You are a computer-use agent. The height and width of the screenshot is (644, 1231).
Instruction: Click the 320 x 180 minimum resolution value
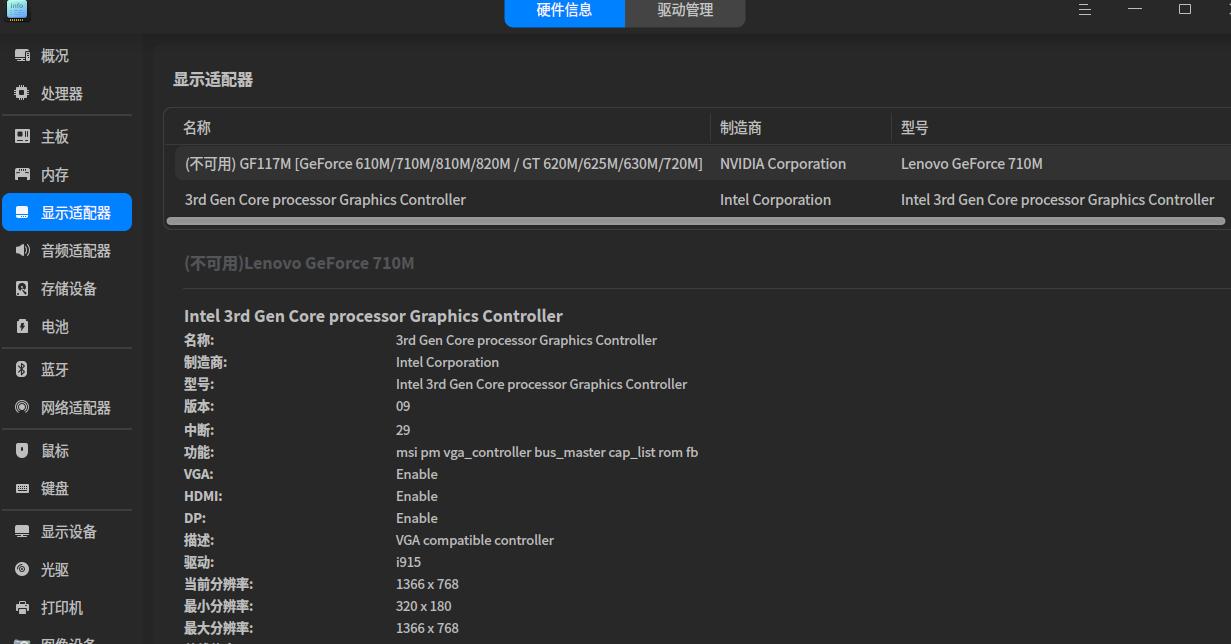pyautogui.click(x=423, y=606)
